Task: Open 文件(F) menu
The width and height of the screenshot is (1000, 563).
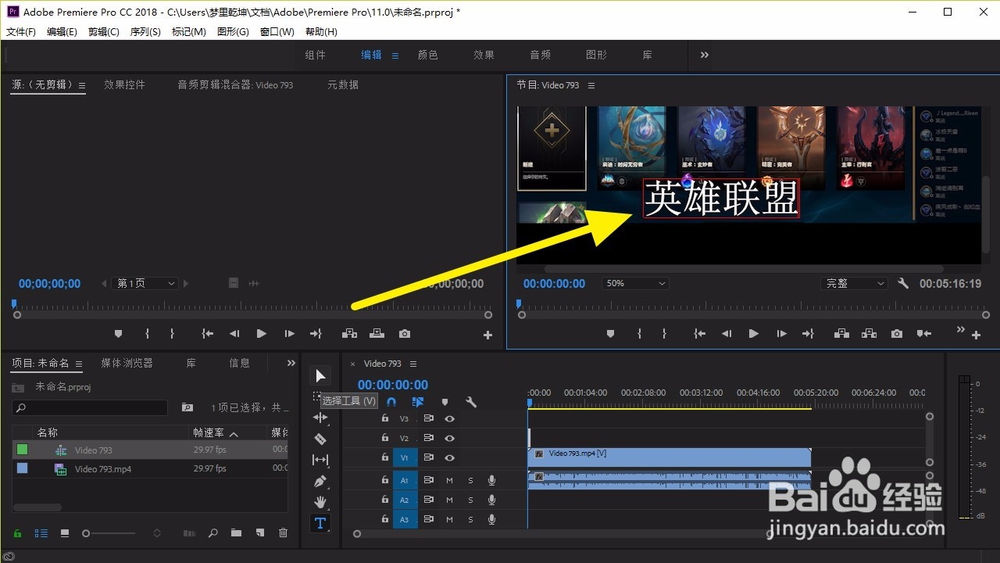Action: pos(21,31)
